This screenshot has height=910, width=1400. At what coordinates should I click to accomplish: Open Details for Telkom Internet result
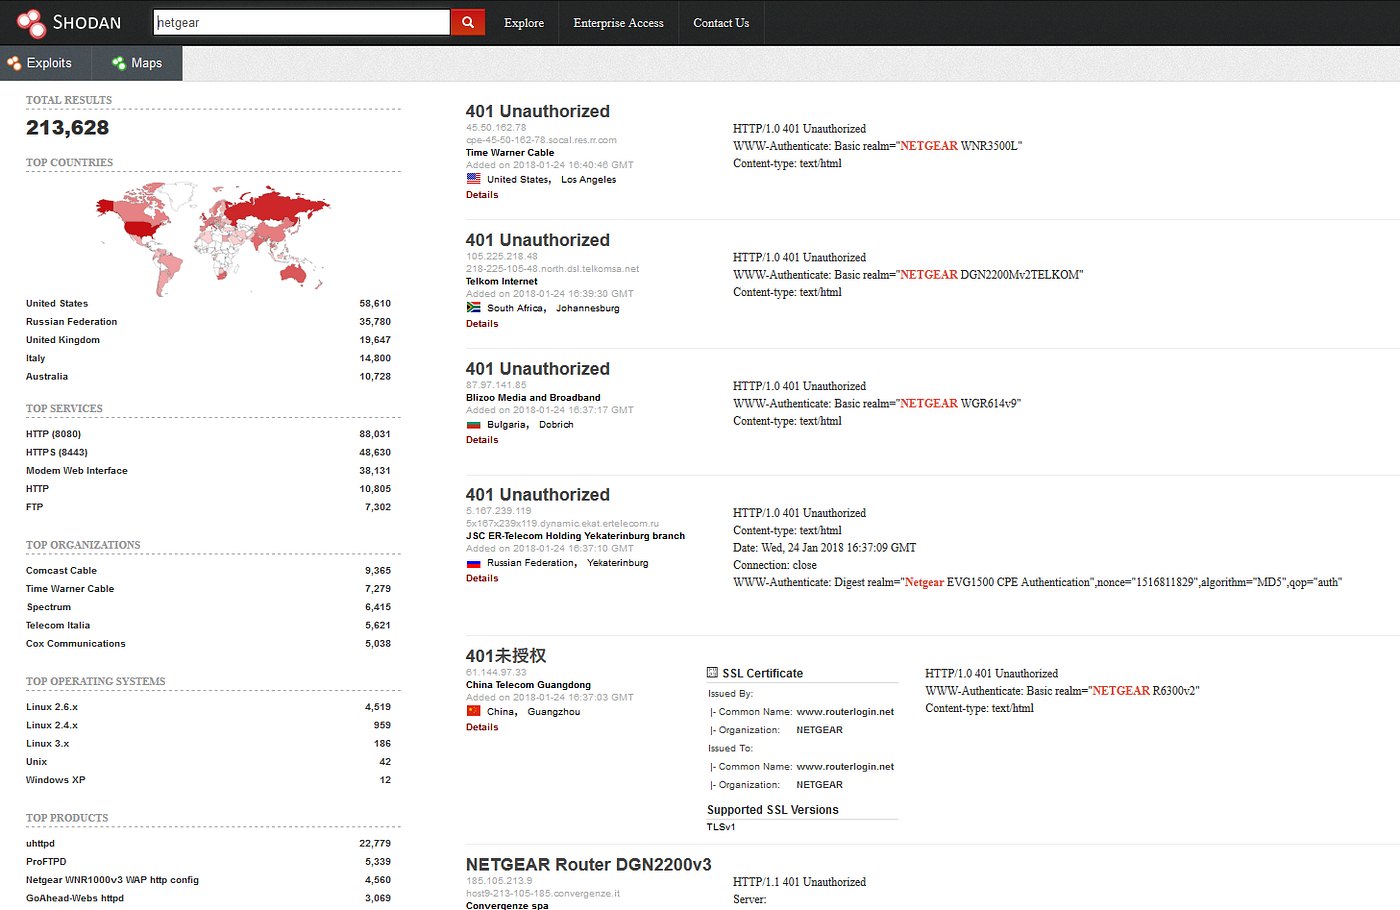(x=482, y=324)
